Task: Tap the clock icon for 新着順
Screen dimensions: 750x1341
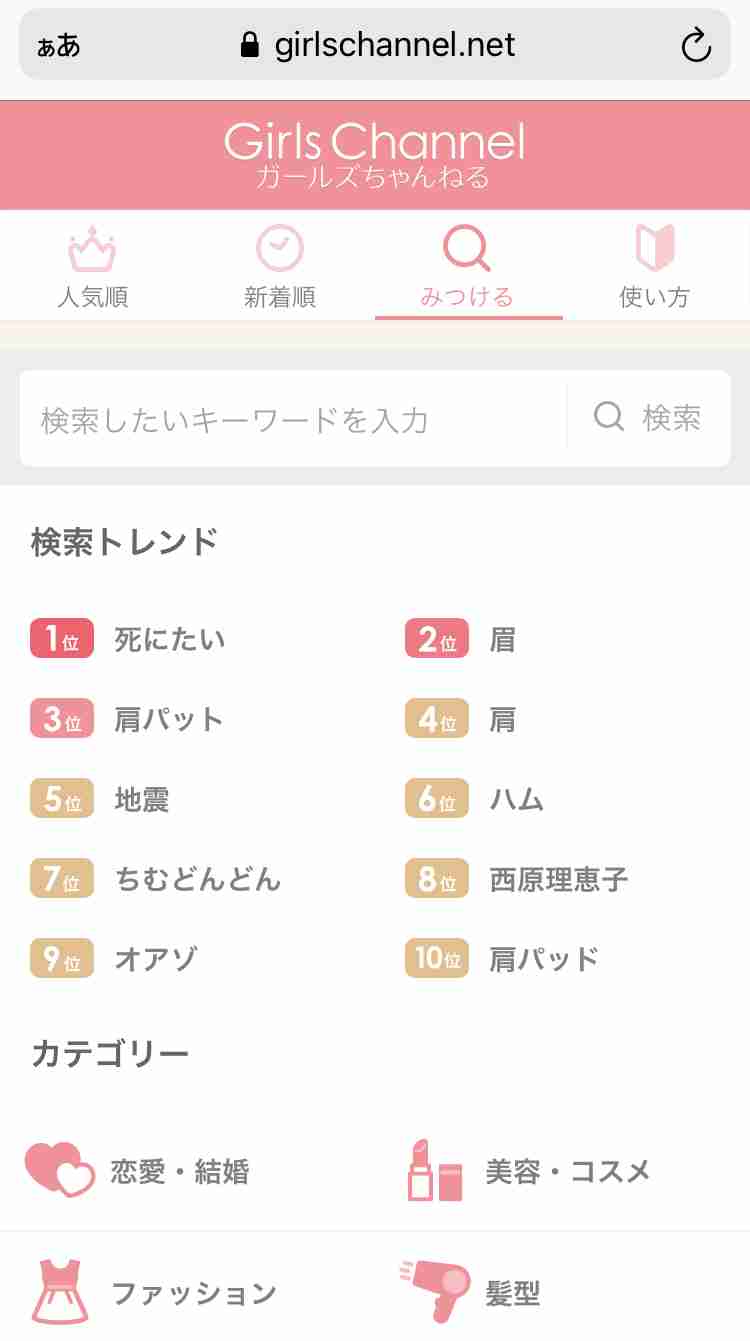Action: point(280,248)
